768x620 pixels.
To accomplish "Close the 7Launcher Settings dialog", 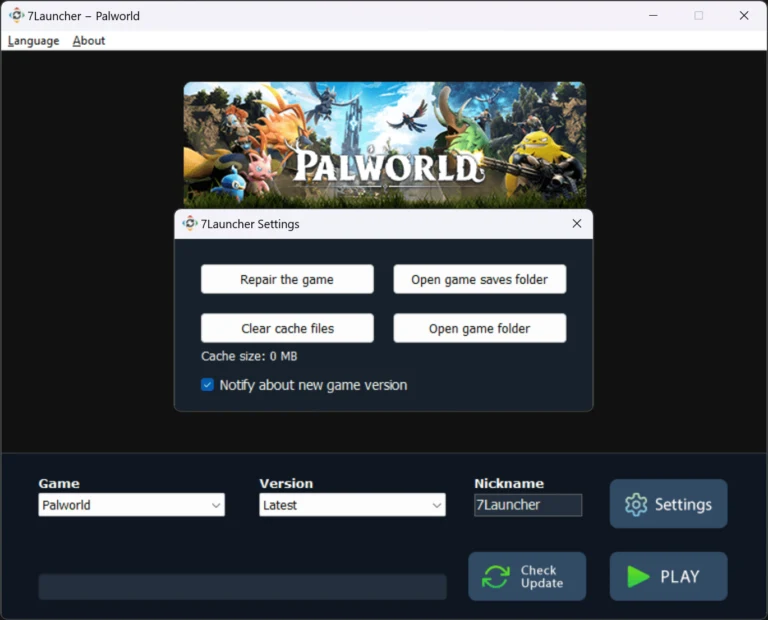I will pyautogui.click(x=577, y=224).
